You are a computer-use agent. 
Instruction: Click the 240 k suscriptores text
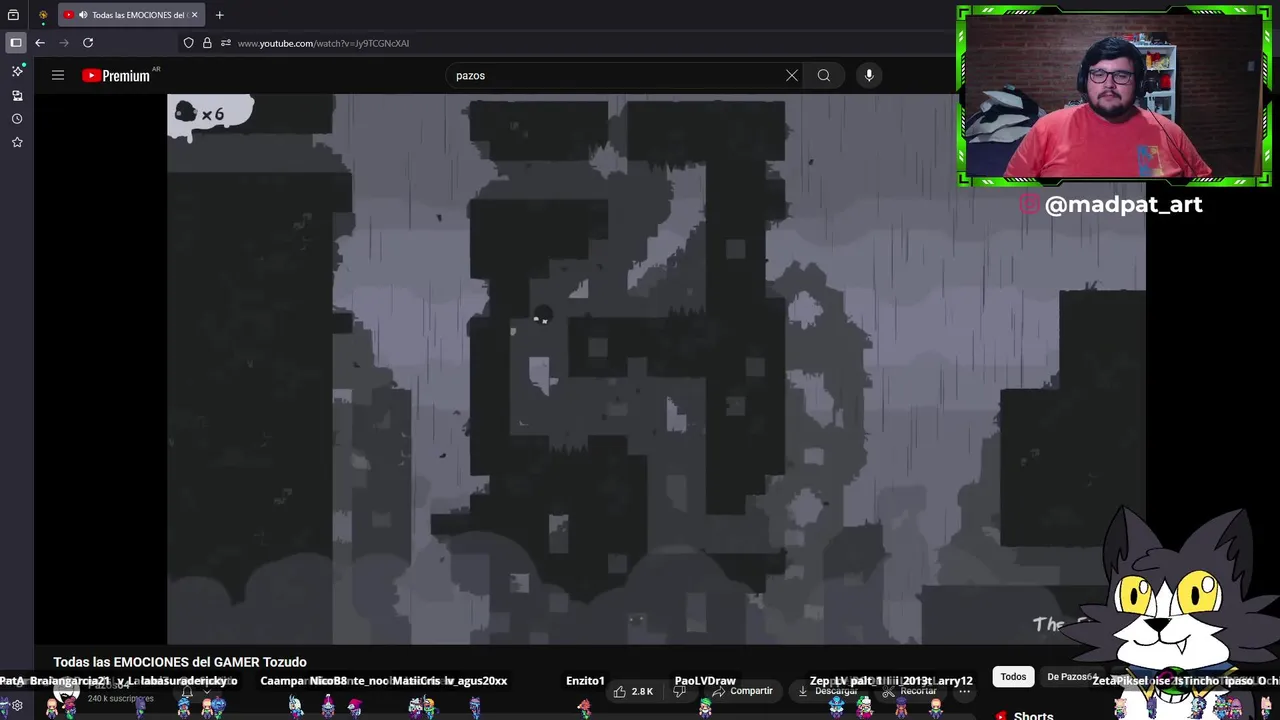pyautogui.click(x=121, y=698)
